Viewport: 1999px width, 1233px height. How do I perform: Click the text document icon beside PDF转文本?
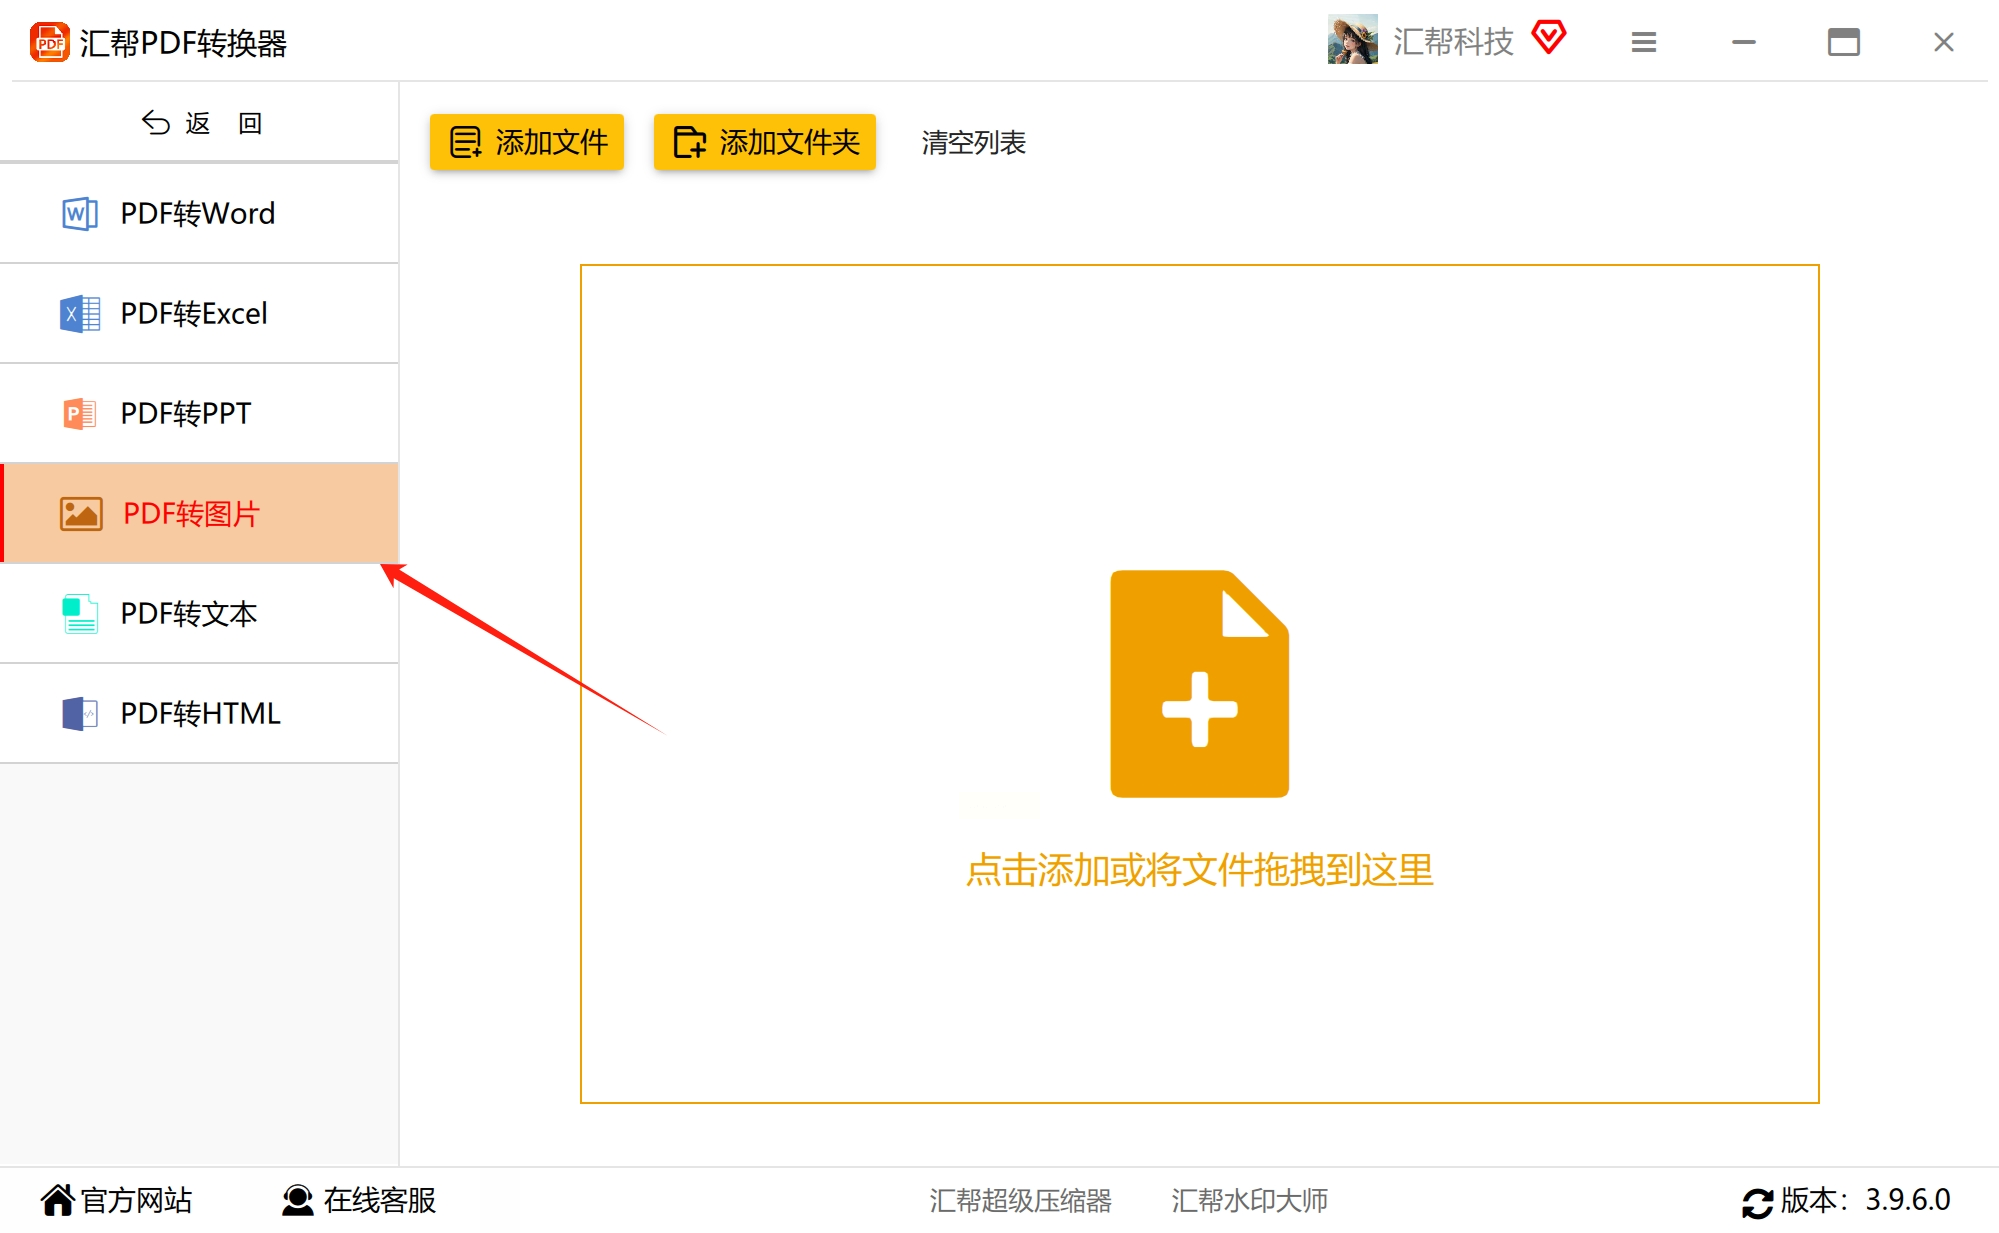point(79,613)
